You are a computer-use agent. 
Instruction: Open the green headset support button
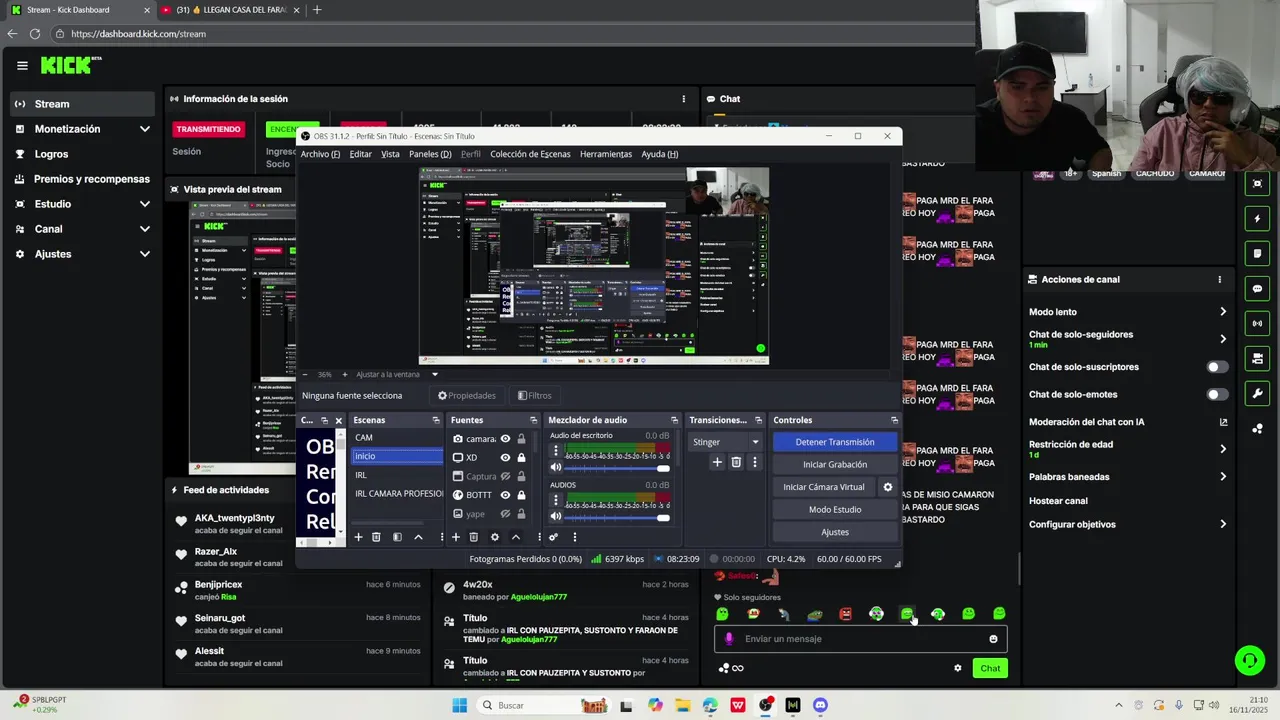[x=1248, y=660]
